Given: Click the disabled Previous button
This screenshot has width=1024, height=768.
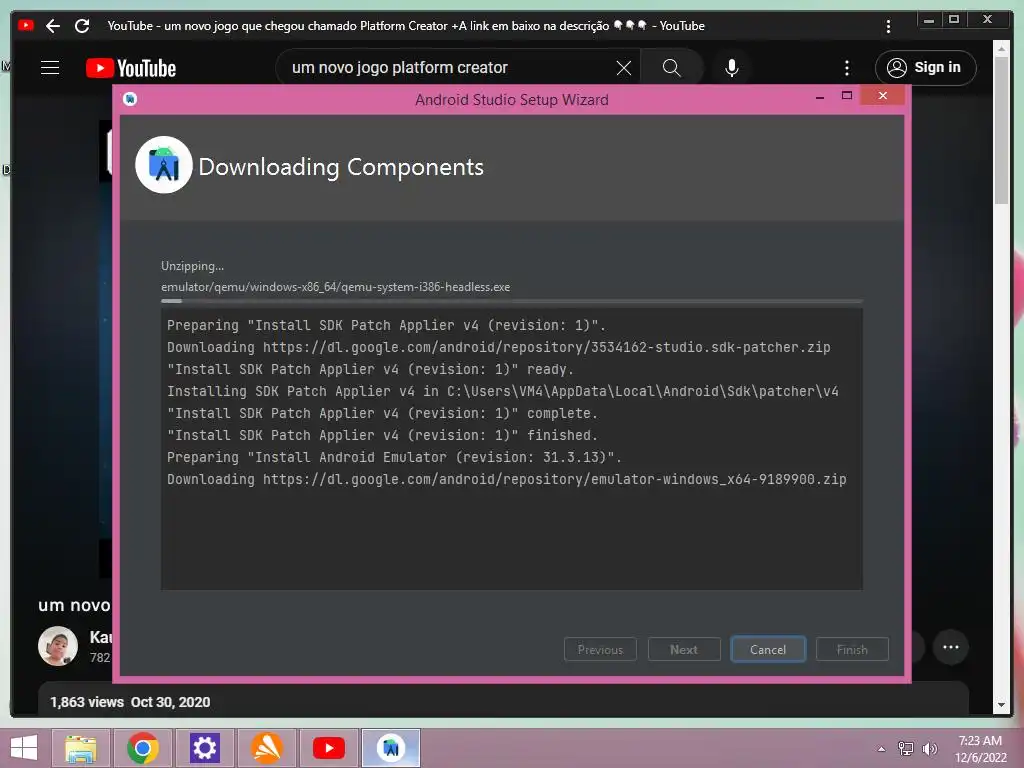Looking at the screenshot, I should pyautogui.click(x=600, y=650).
